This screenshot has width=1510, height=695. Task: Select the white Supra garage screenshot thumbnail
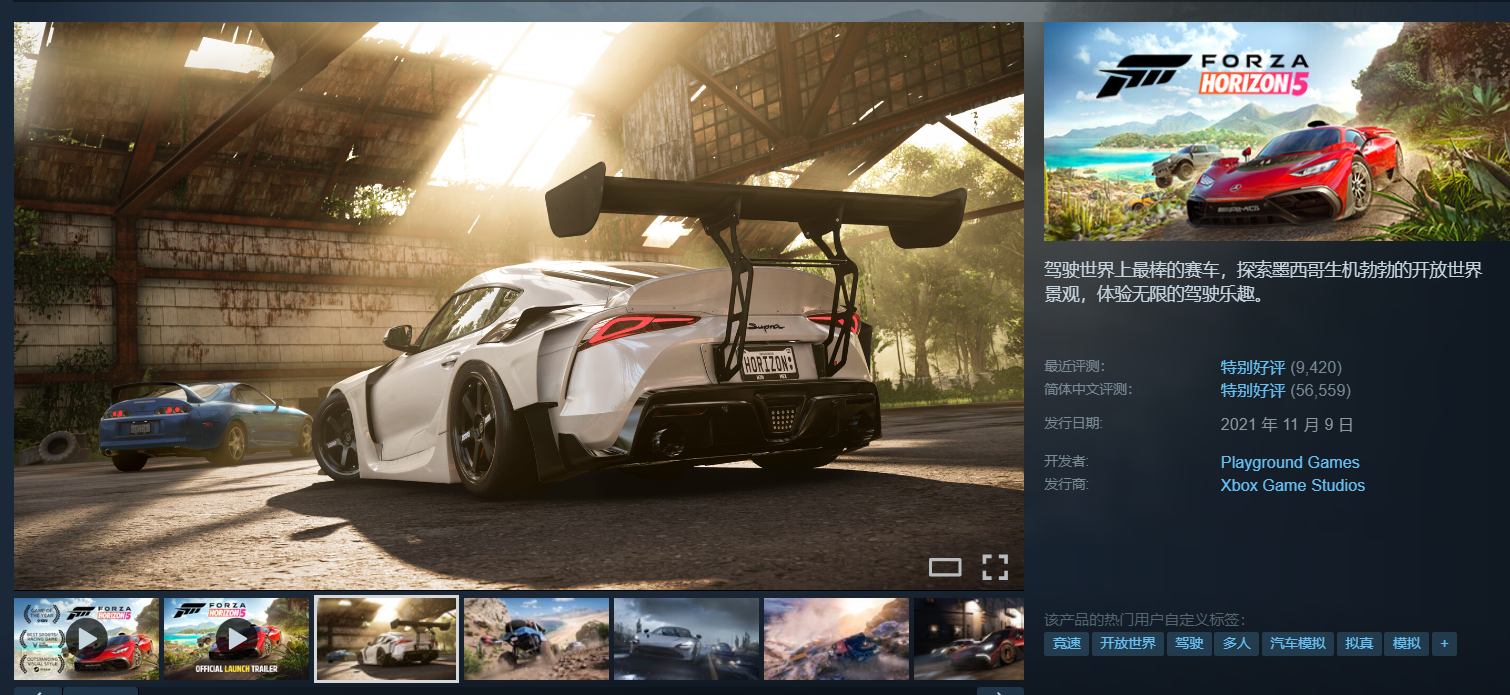(x=386, y=638)
